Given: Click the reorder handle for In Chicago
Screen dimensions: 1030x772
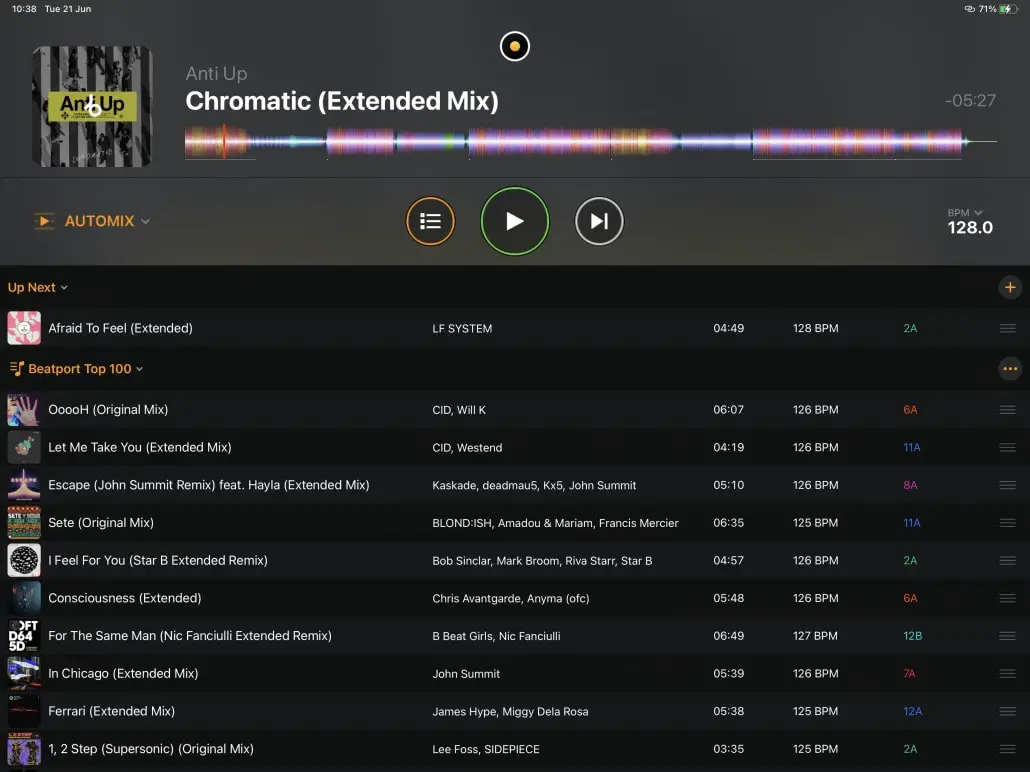Looking at the screenshot, I should pyautogui.click(x=1008, y=673).
